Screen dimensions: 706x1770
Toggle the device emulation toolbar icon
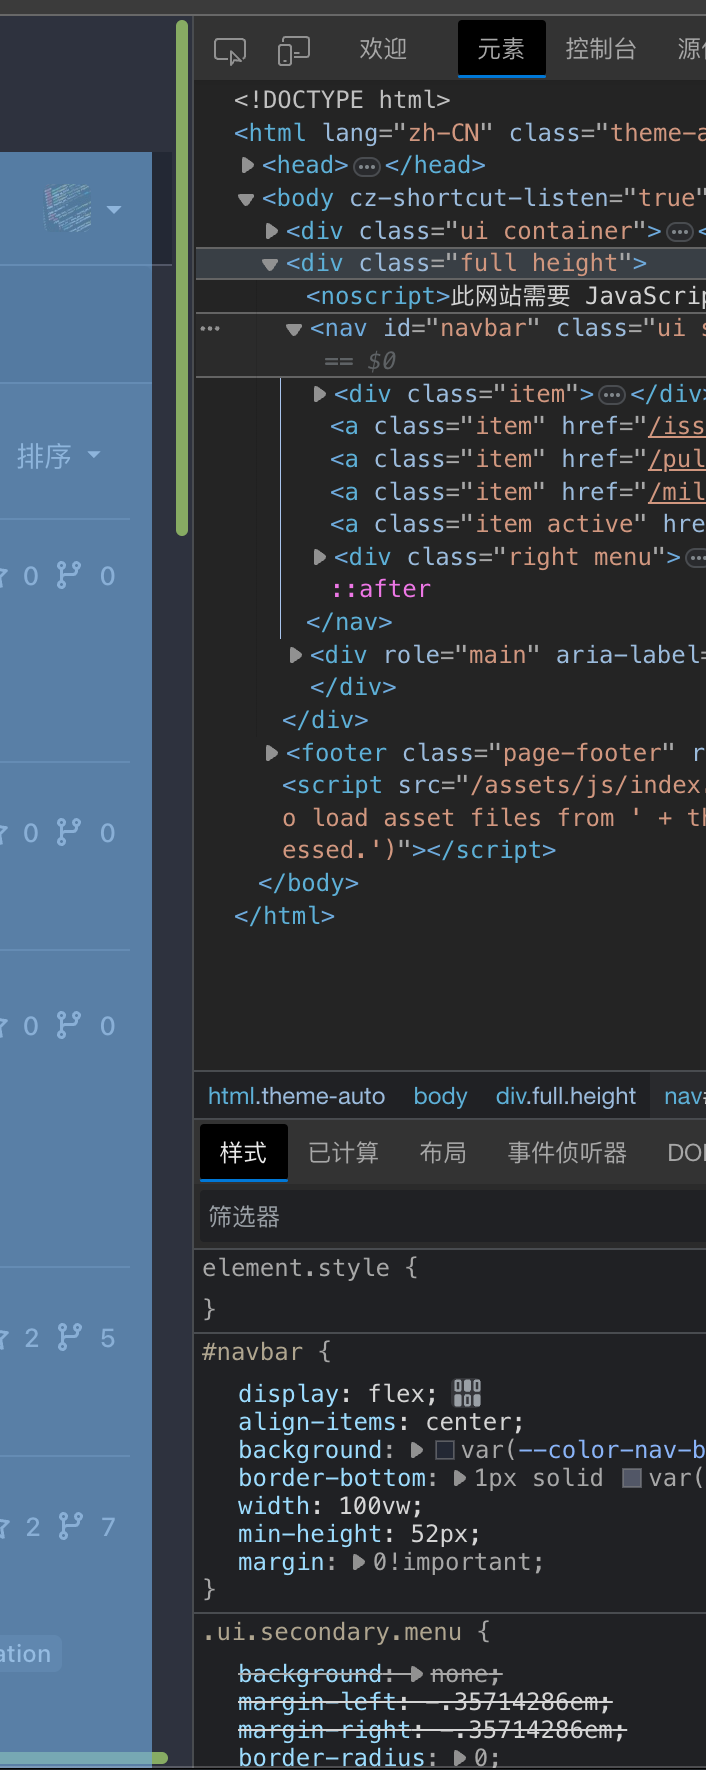pos(294,52)
